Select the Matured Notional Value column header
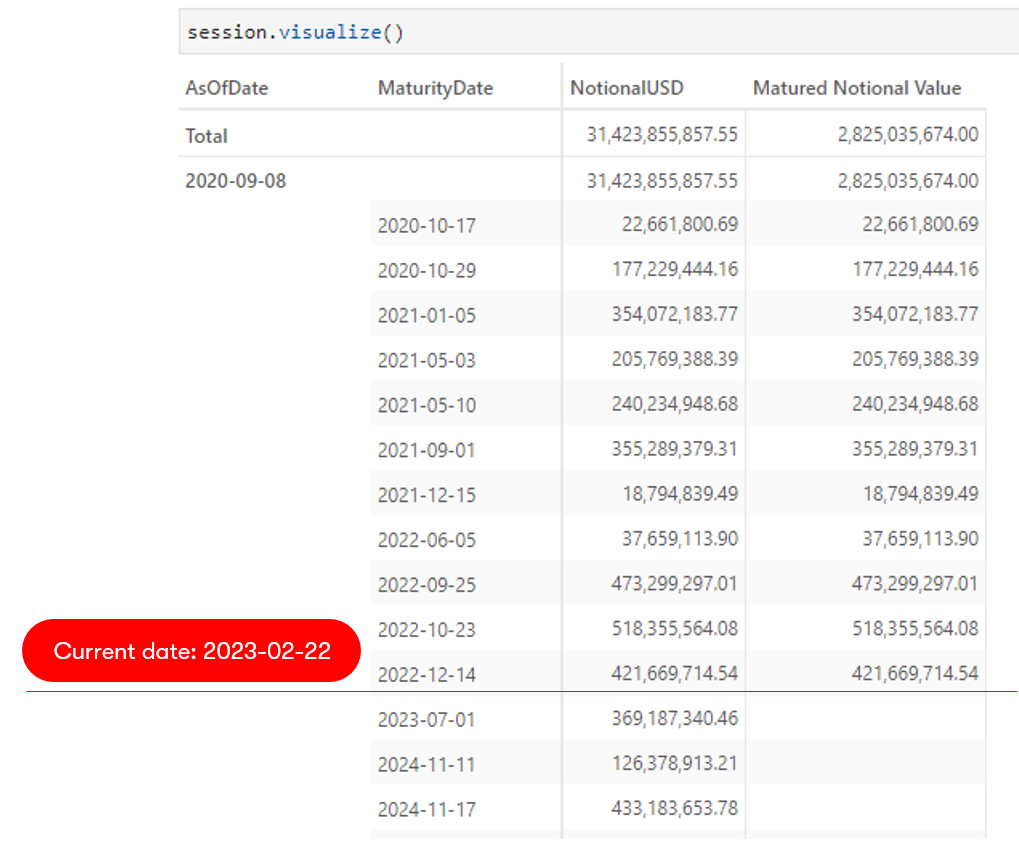 (857, 88)
